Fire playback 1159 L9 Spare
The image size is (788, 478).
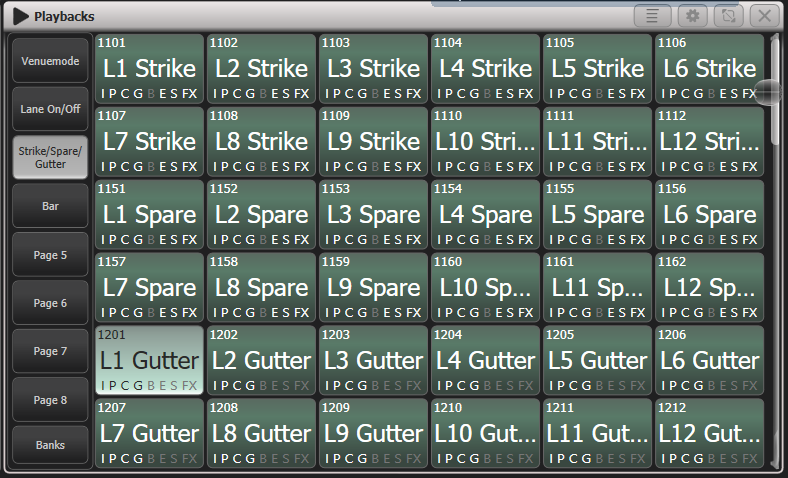pyautogui.click(x=373, y=288)
